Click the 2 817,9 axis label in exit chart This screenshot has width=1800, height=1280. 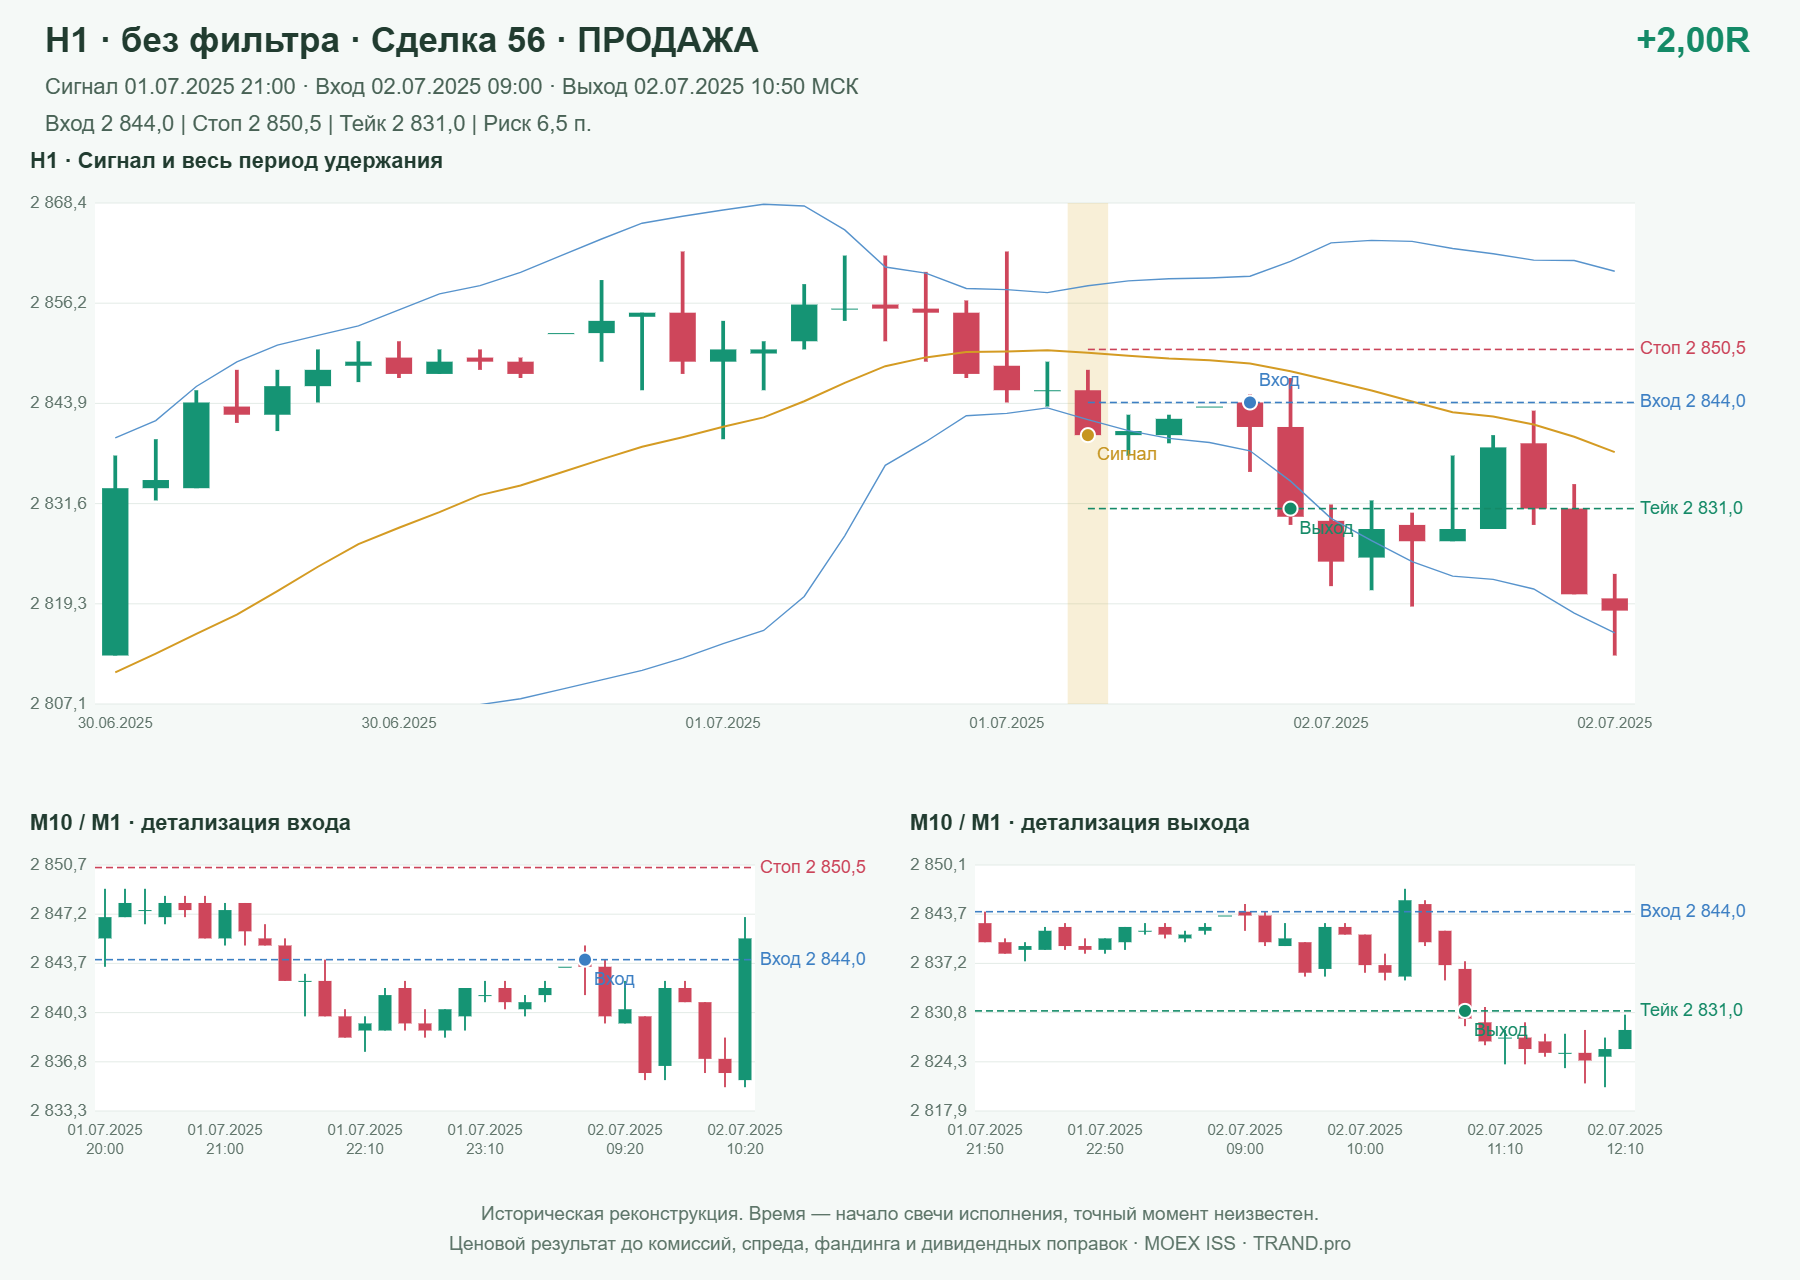coord(938,1110)
